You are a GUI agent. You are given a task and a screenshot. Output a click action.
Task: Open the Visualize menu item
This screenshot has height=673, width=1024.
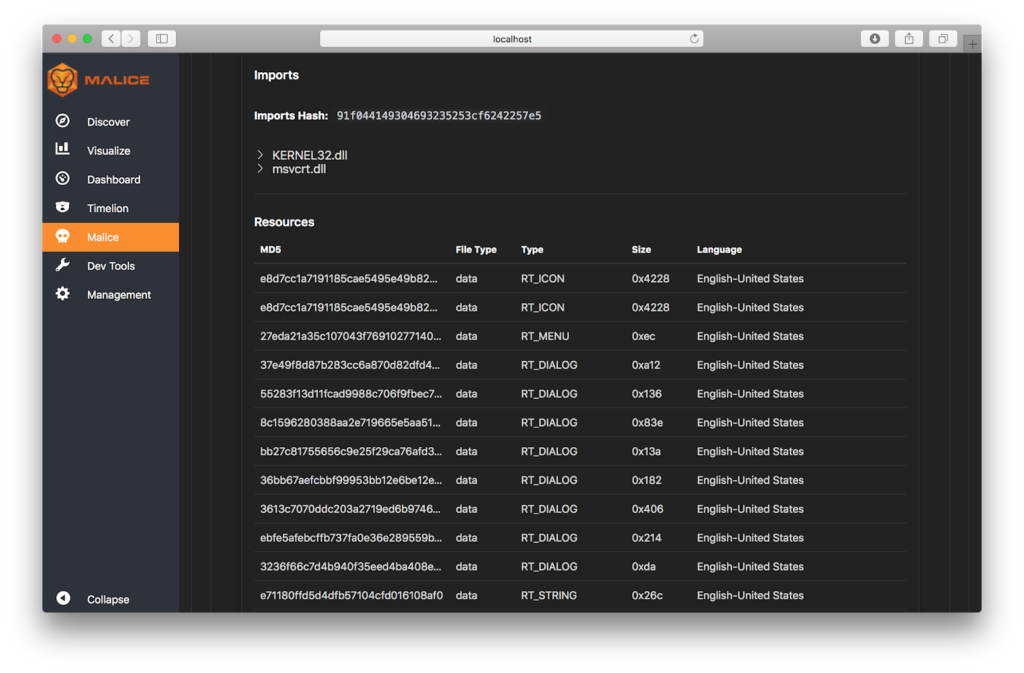pyautogui.click(x=108, y=151)
